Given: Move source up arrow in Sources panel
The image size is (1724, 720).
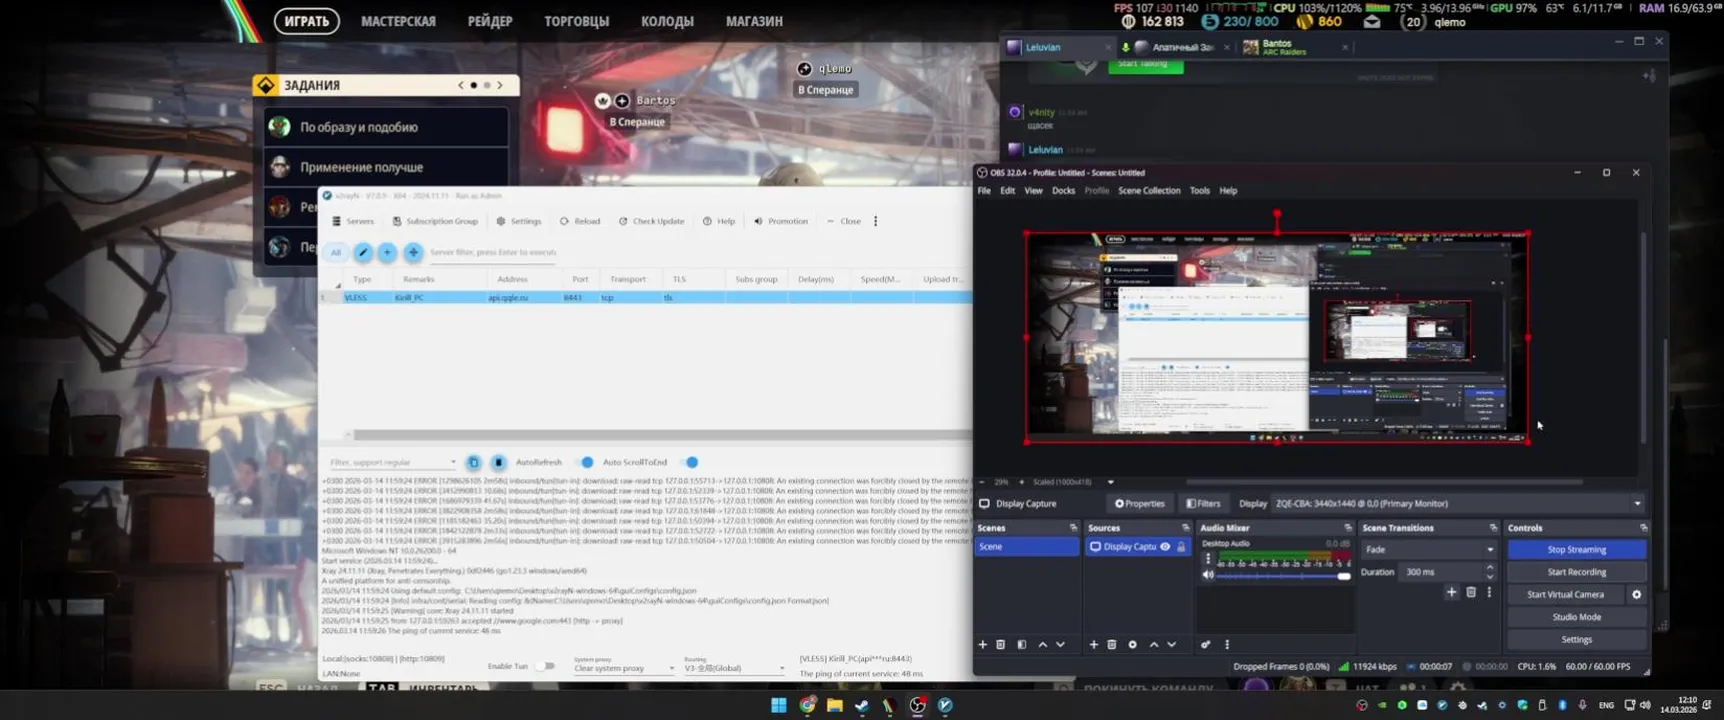Looking at the screenshot, I should (1153, 645).
